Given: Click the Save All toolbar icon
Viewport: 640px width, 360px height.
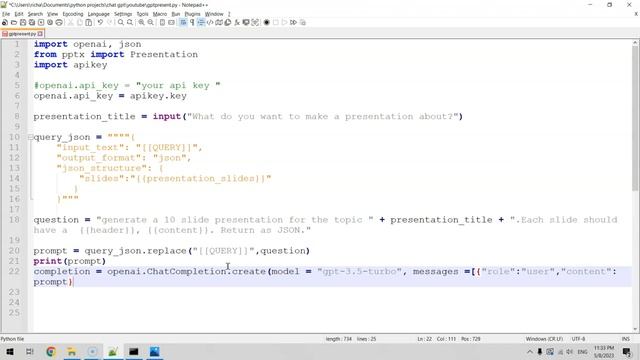Looking at the screenshot, I should coord(32,22).
